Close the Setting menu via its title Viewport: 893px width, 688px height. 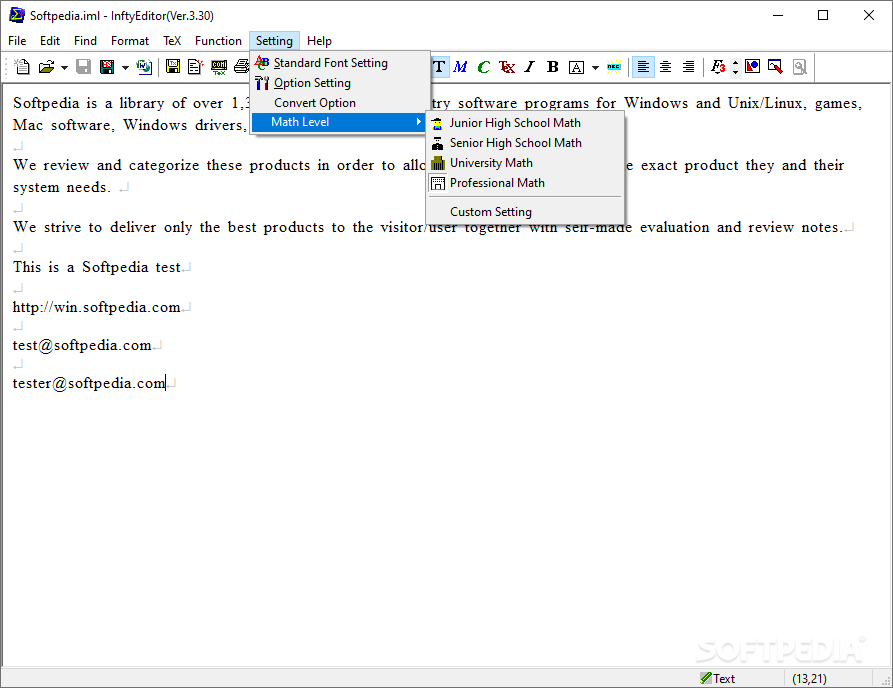tap(274, 41)
